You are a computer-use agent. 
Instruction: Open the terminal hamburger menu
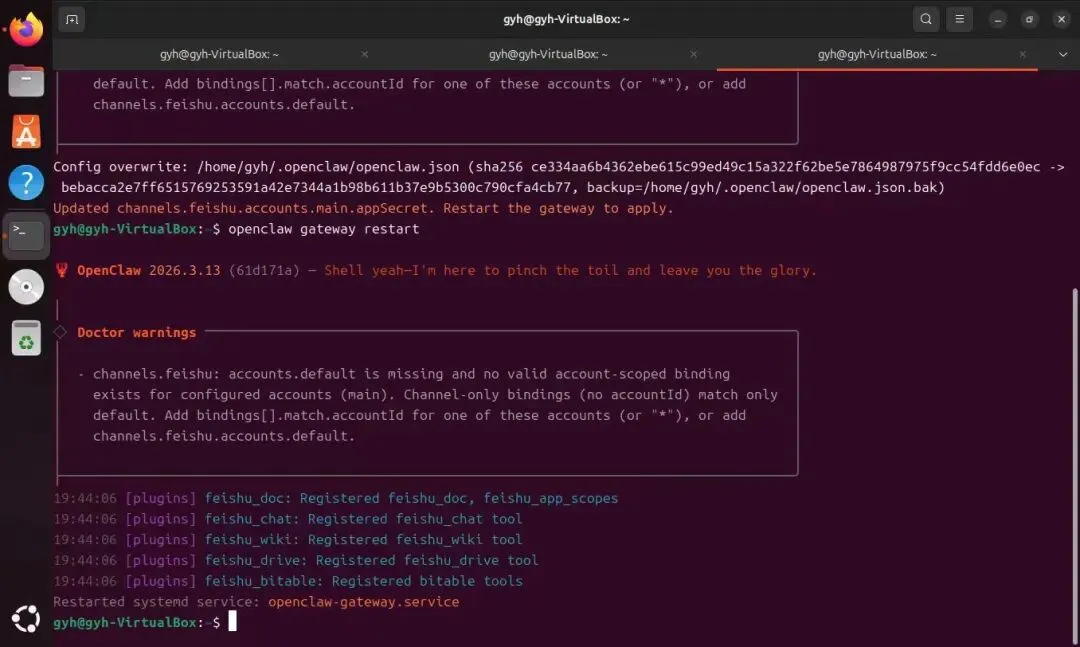pyautogui.click(x=959, y=19)
